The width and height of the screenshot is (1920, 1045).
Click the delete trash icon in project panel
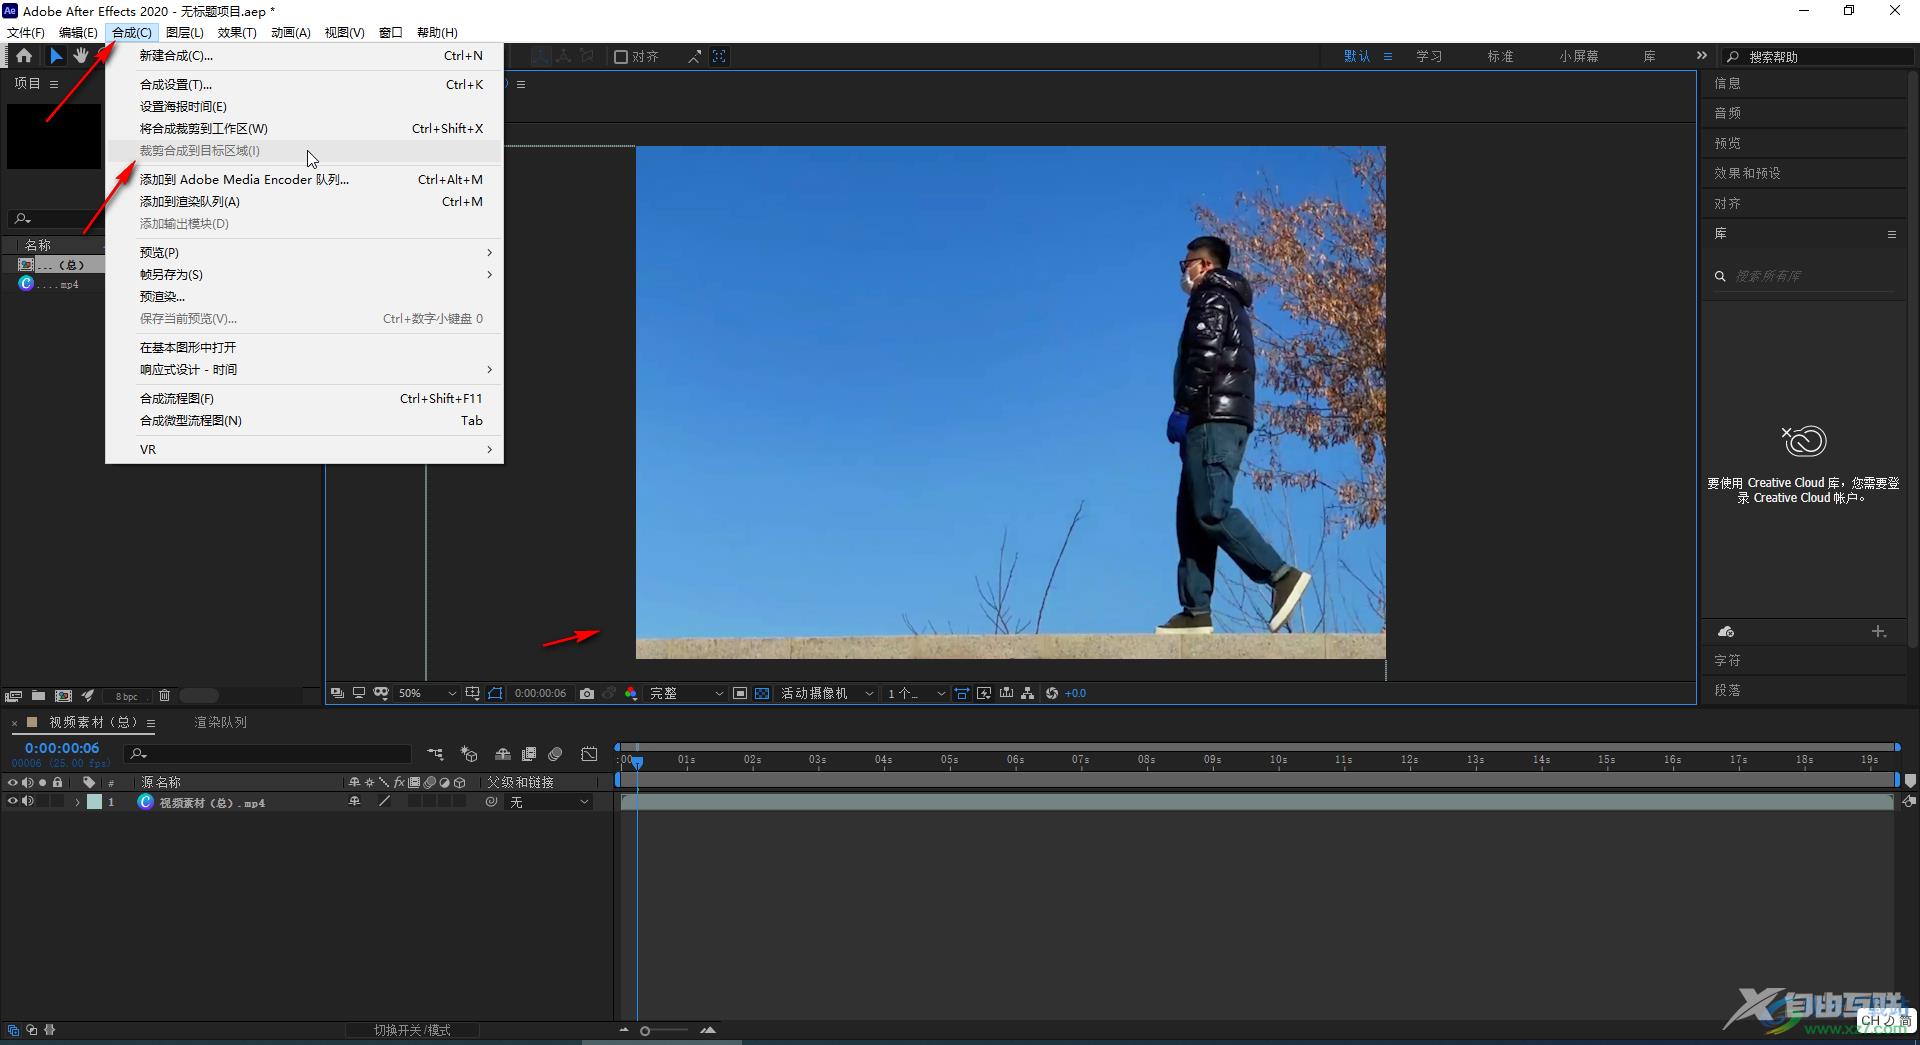[165, 696]
